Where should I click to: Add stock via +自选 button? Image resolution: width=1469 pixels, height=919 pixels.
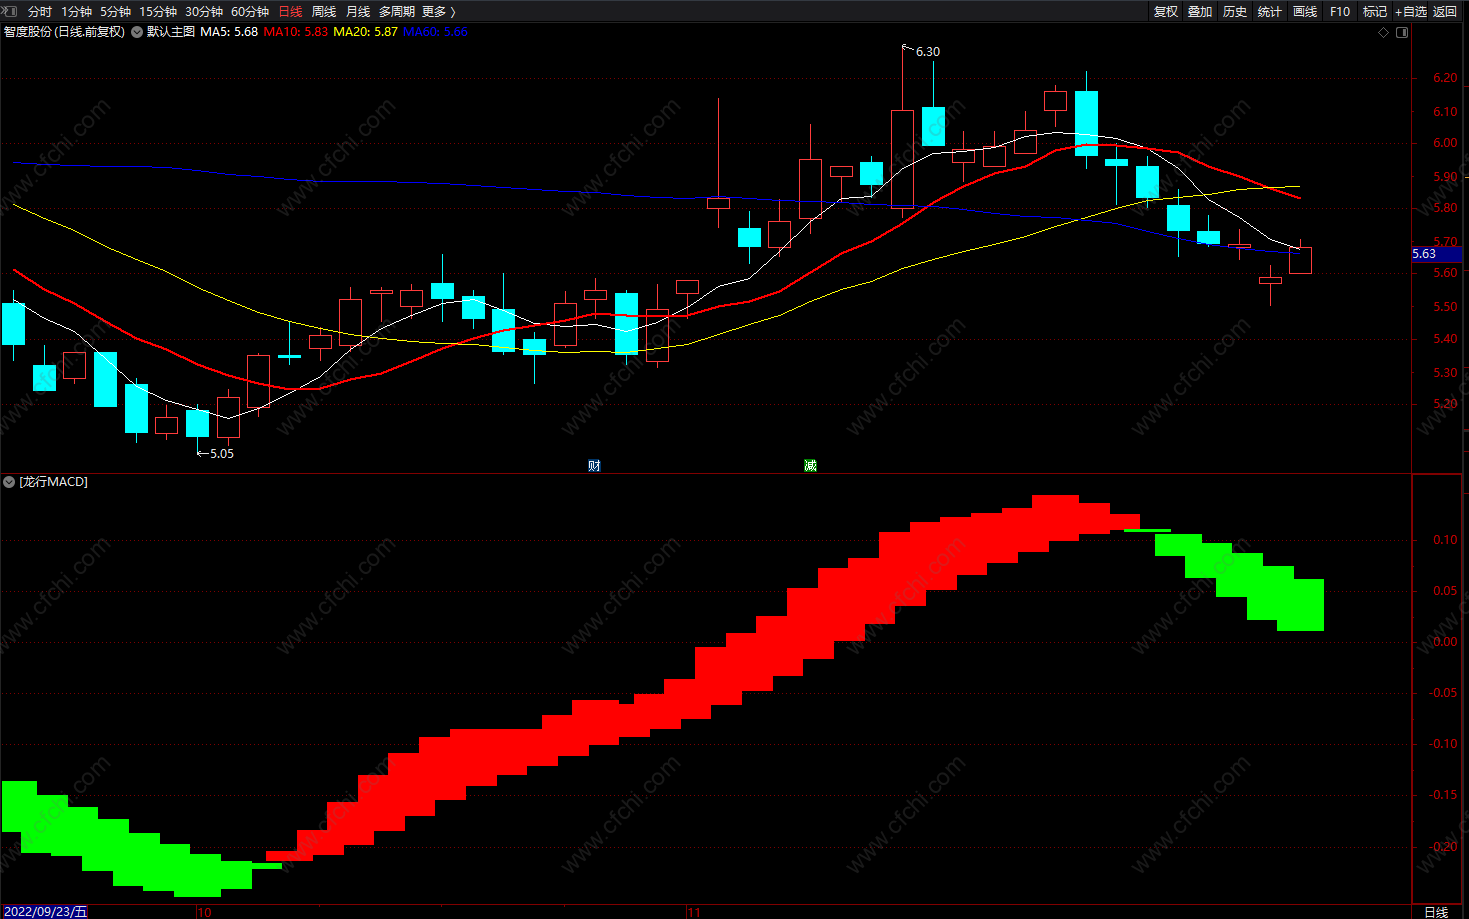(x=1411, y=11)
